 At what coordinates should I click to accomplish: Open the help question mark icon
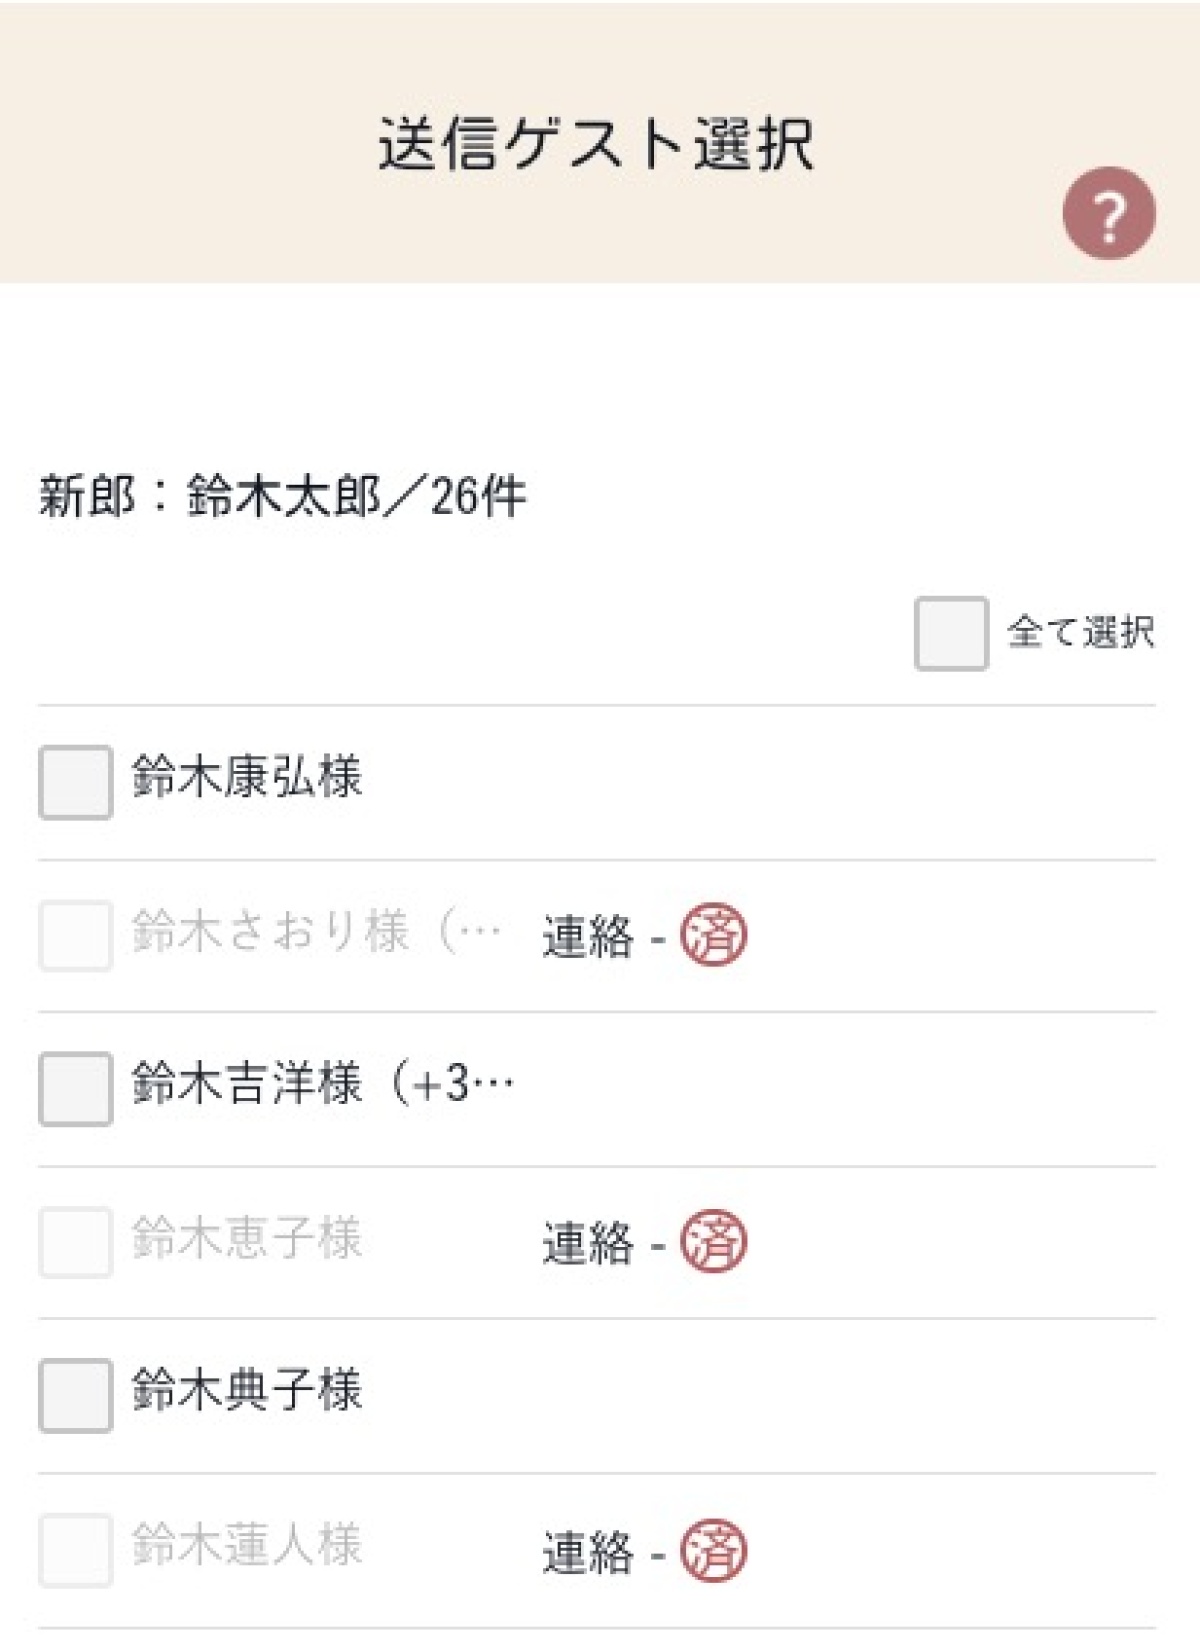1108,213
